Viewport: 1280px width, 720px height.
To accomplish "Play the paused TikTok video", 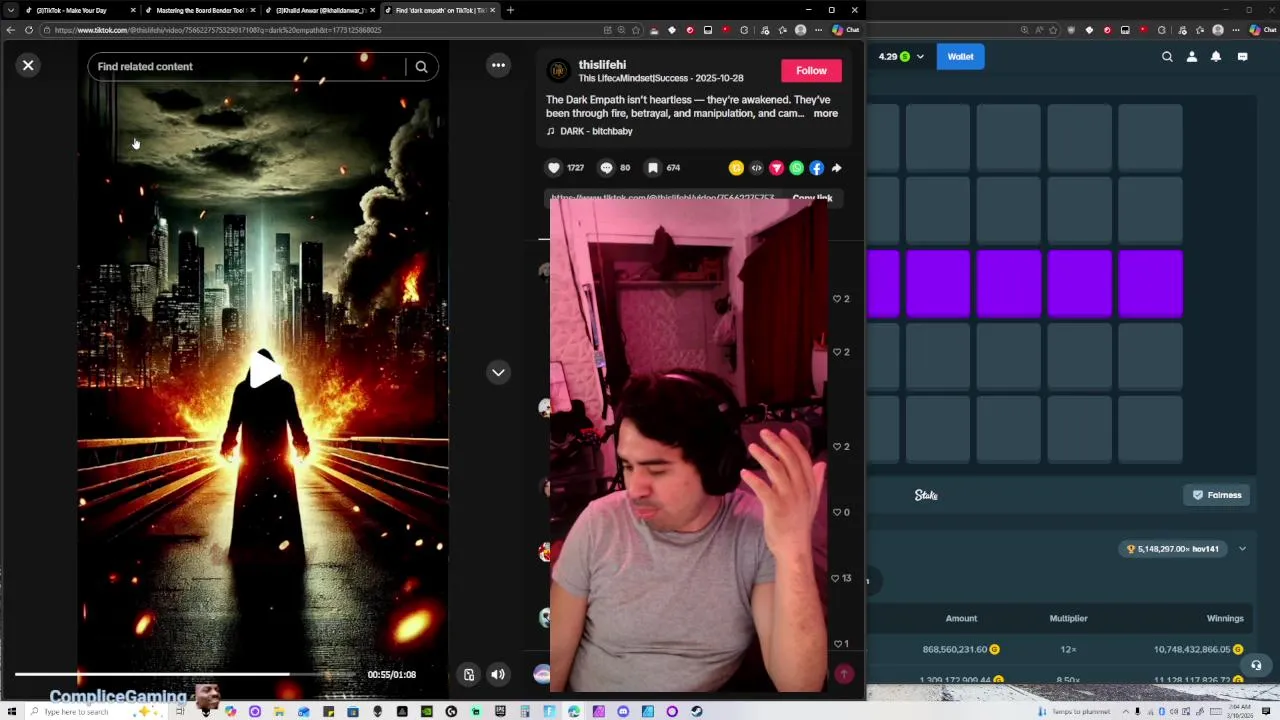I will [x=263, y=369].
